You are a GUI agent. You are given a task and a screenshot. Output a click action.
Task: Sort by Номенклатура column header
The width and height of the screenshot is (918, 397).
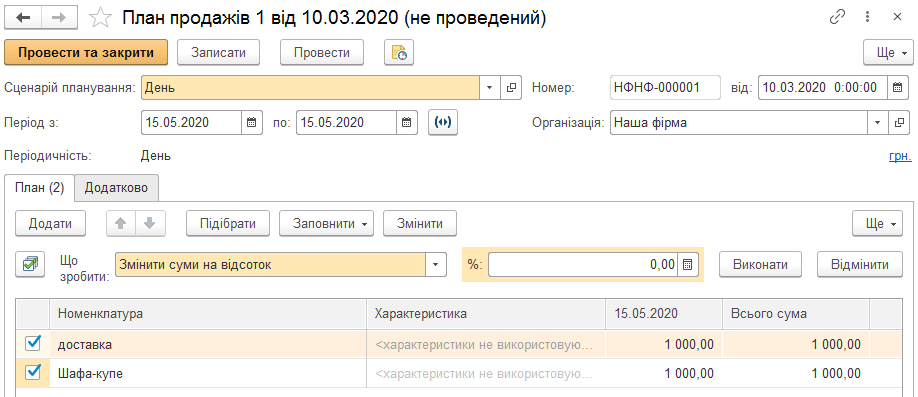(x=208, y=313)
